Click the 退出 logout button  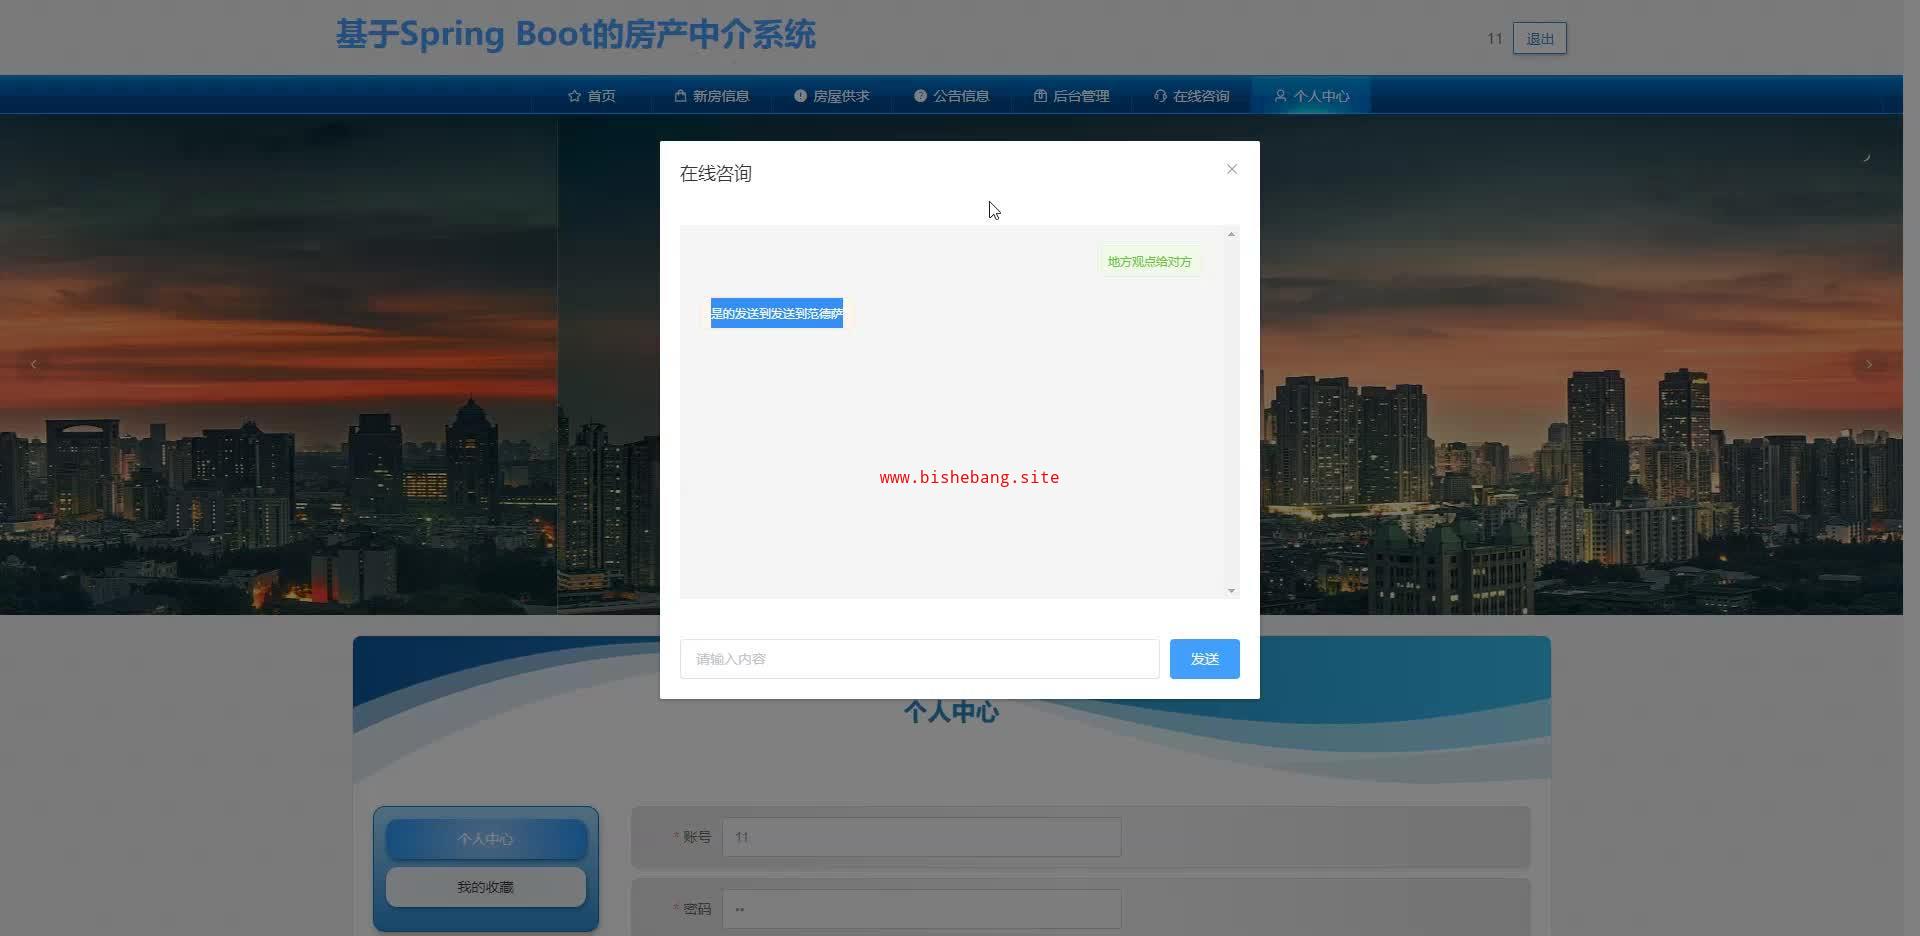[x=1539, y=38]
